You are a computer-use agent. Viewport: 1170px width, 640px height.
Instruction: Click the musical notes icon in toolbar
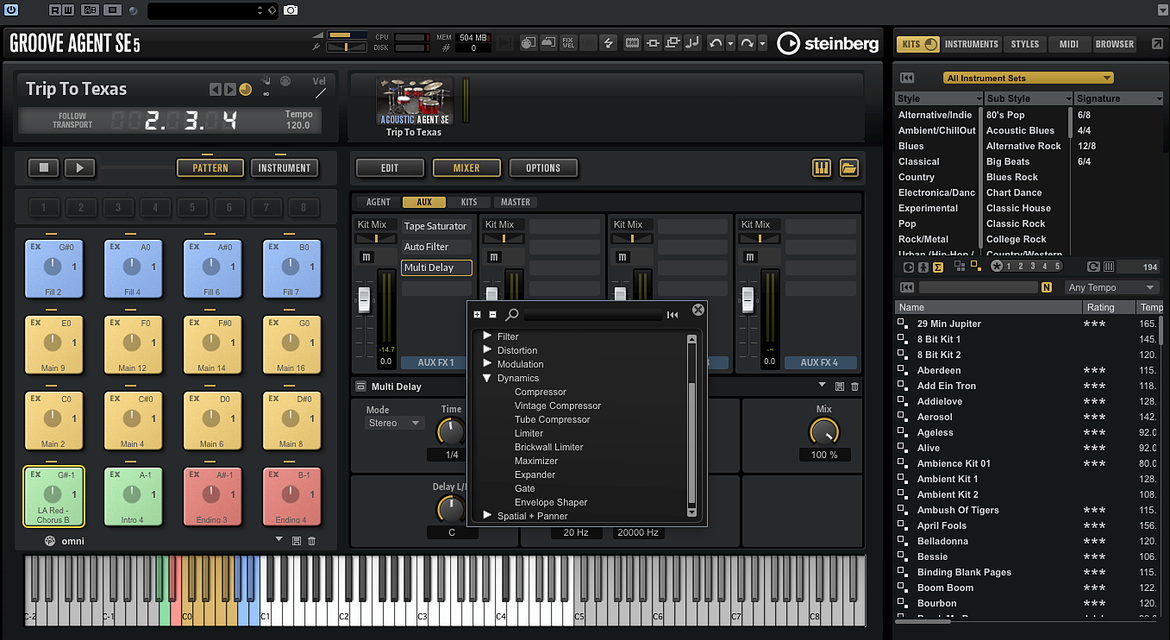point(692,43)
